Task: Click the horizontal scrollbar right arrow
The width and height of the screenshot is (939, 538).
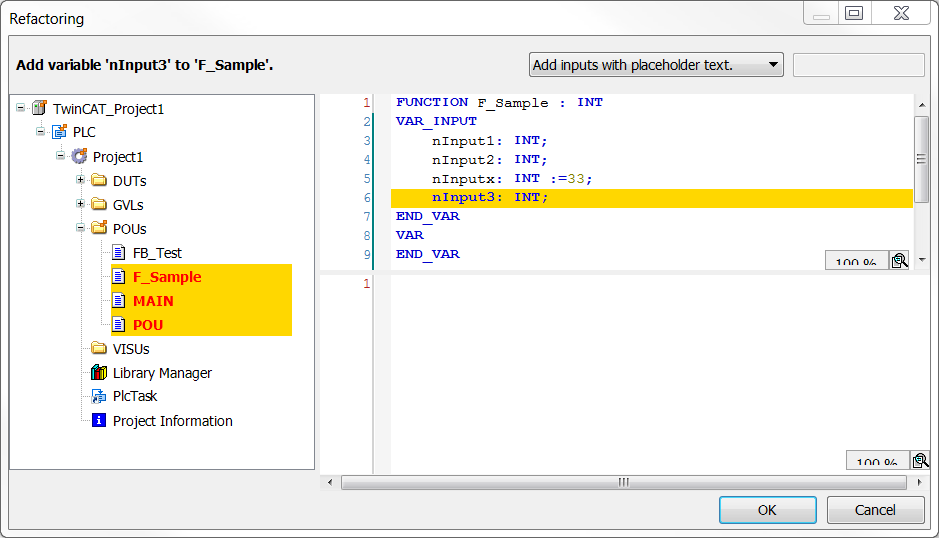Action: click(919, 482)
